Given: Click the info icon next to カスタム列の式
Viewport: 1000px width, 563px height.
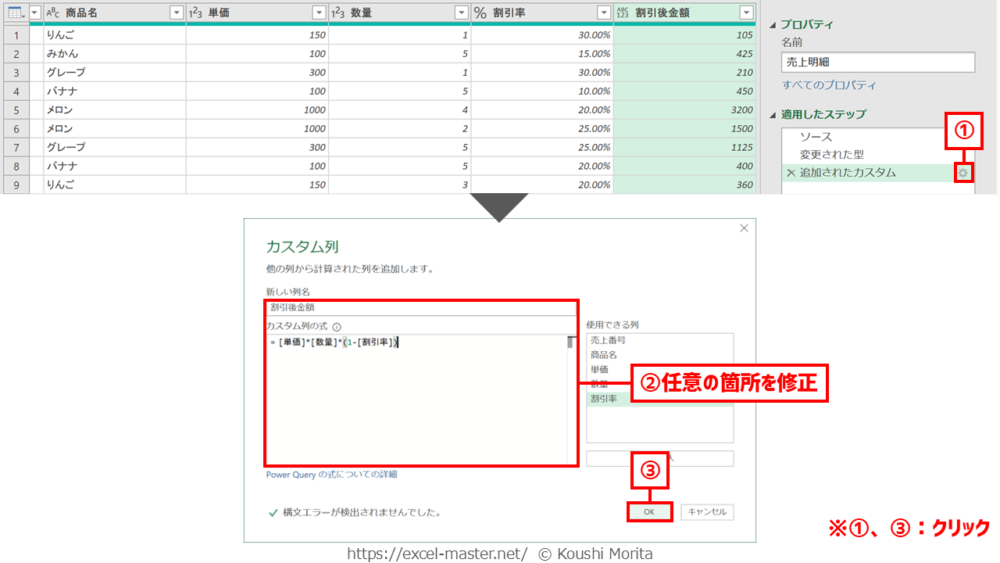Looking at the screenshot, I should 337,327.
